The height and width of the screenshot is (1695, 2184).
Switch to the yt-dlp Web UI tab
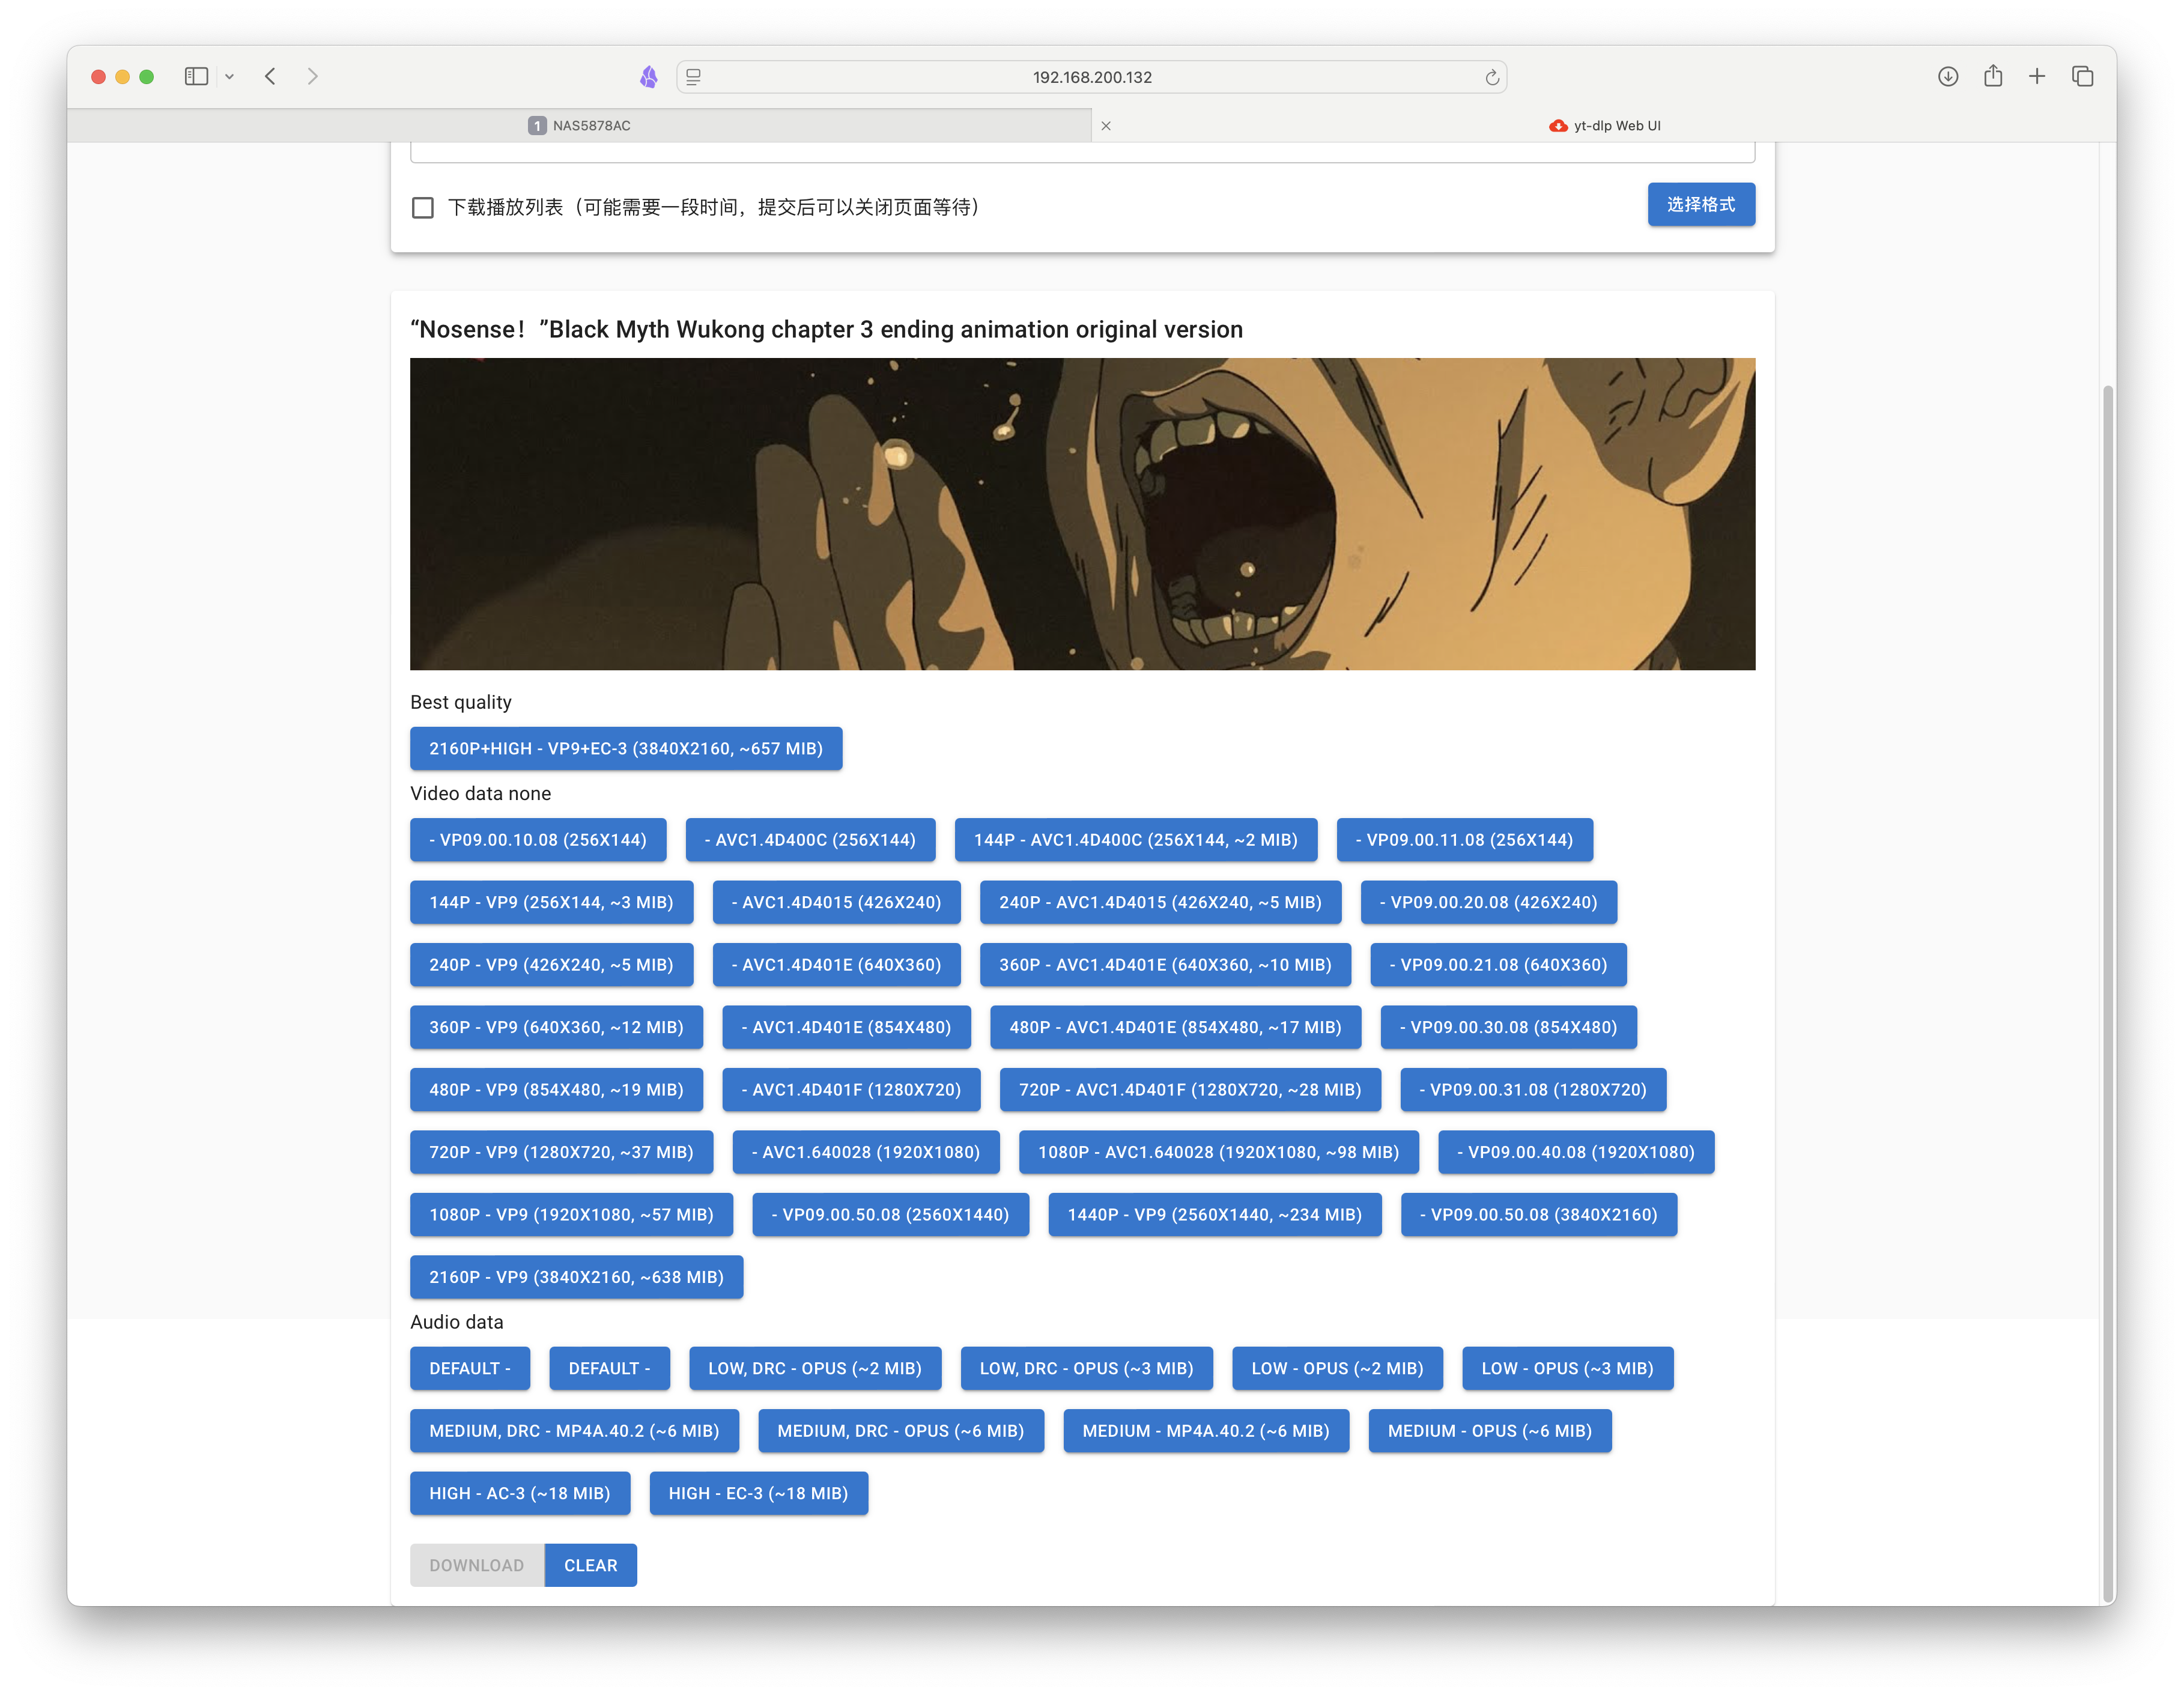1605,126
